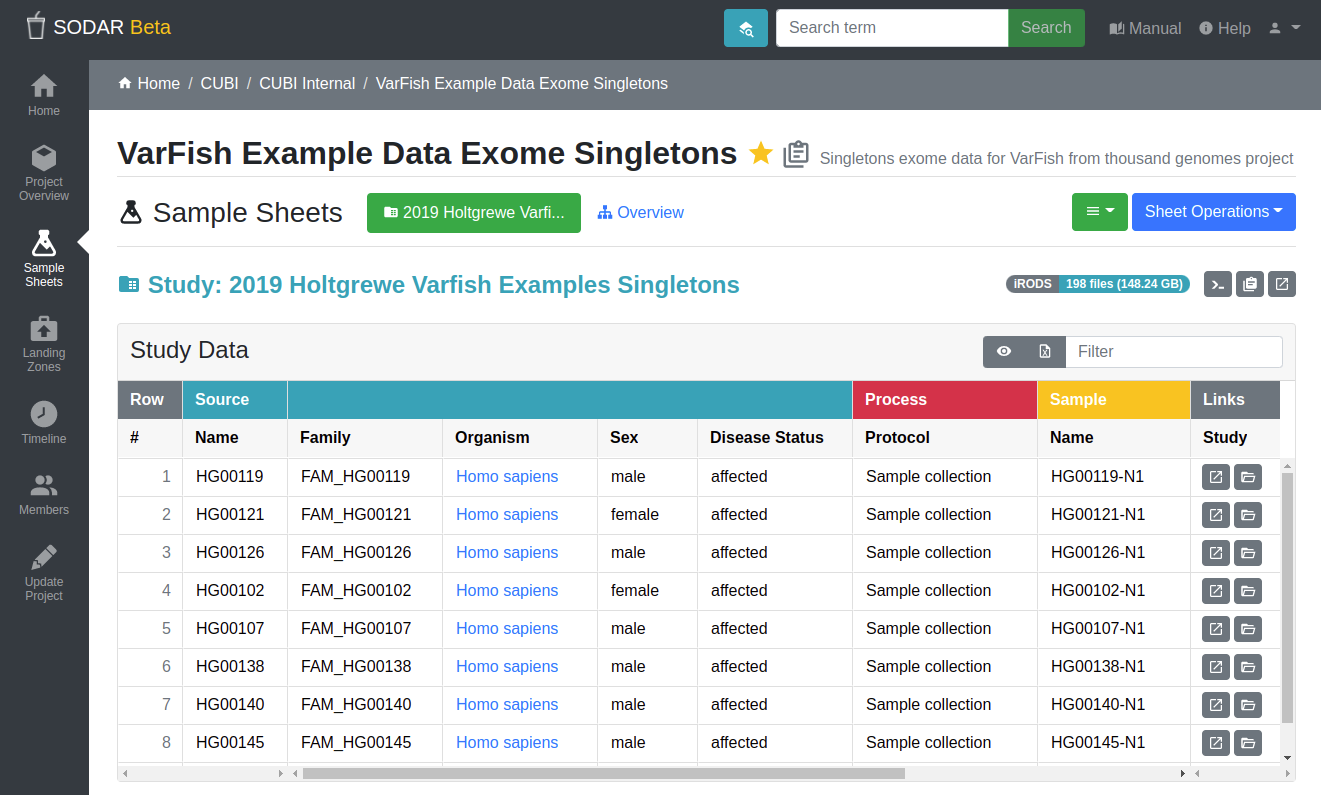The height and width of the screenshot is (795, 1321).
Task: Click CUBI breadcrumb link
Action: pyautogui.click(x=219, y=84)
